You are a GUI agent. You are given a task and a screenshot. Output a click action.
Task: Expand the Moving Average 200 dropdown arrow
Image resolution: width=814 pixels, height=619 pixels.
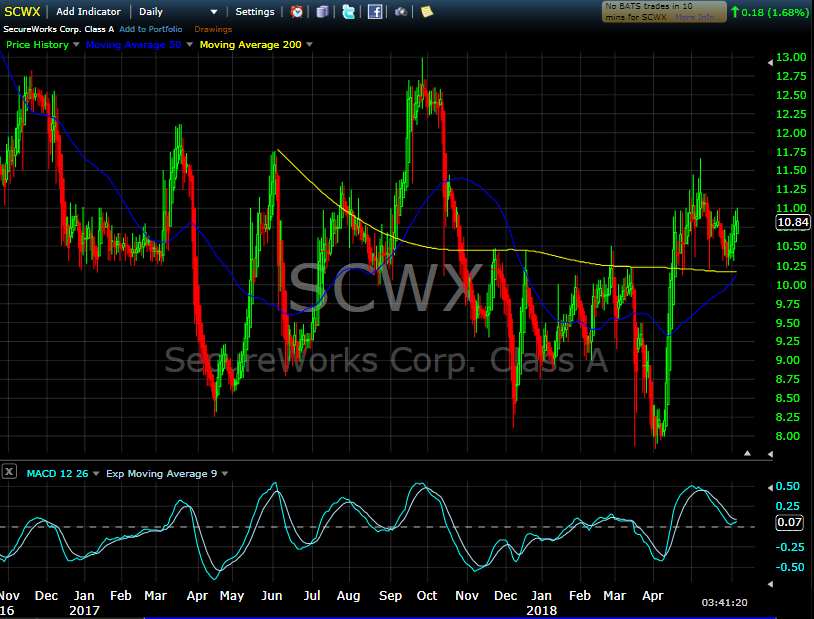pos(309,45)
